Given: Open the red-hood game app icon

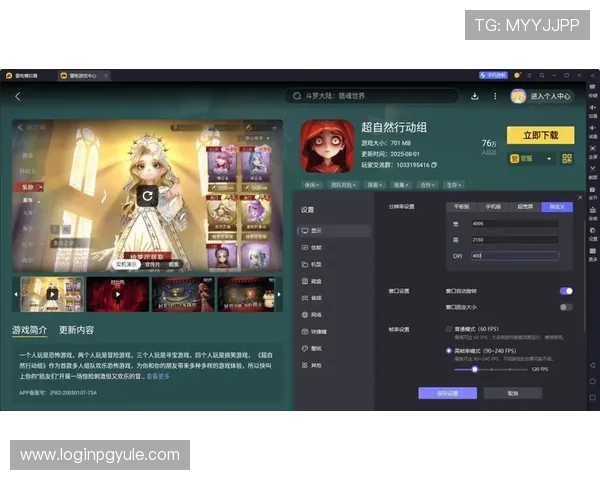Looking at the screenshot, I should tap(327, 146).
